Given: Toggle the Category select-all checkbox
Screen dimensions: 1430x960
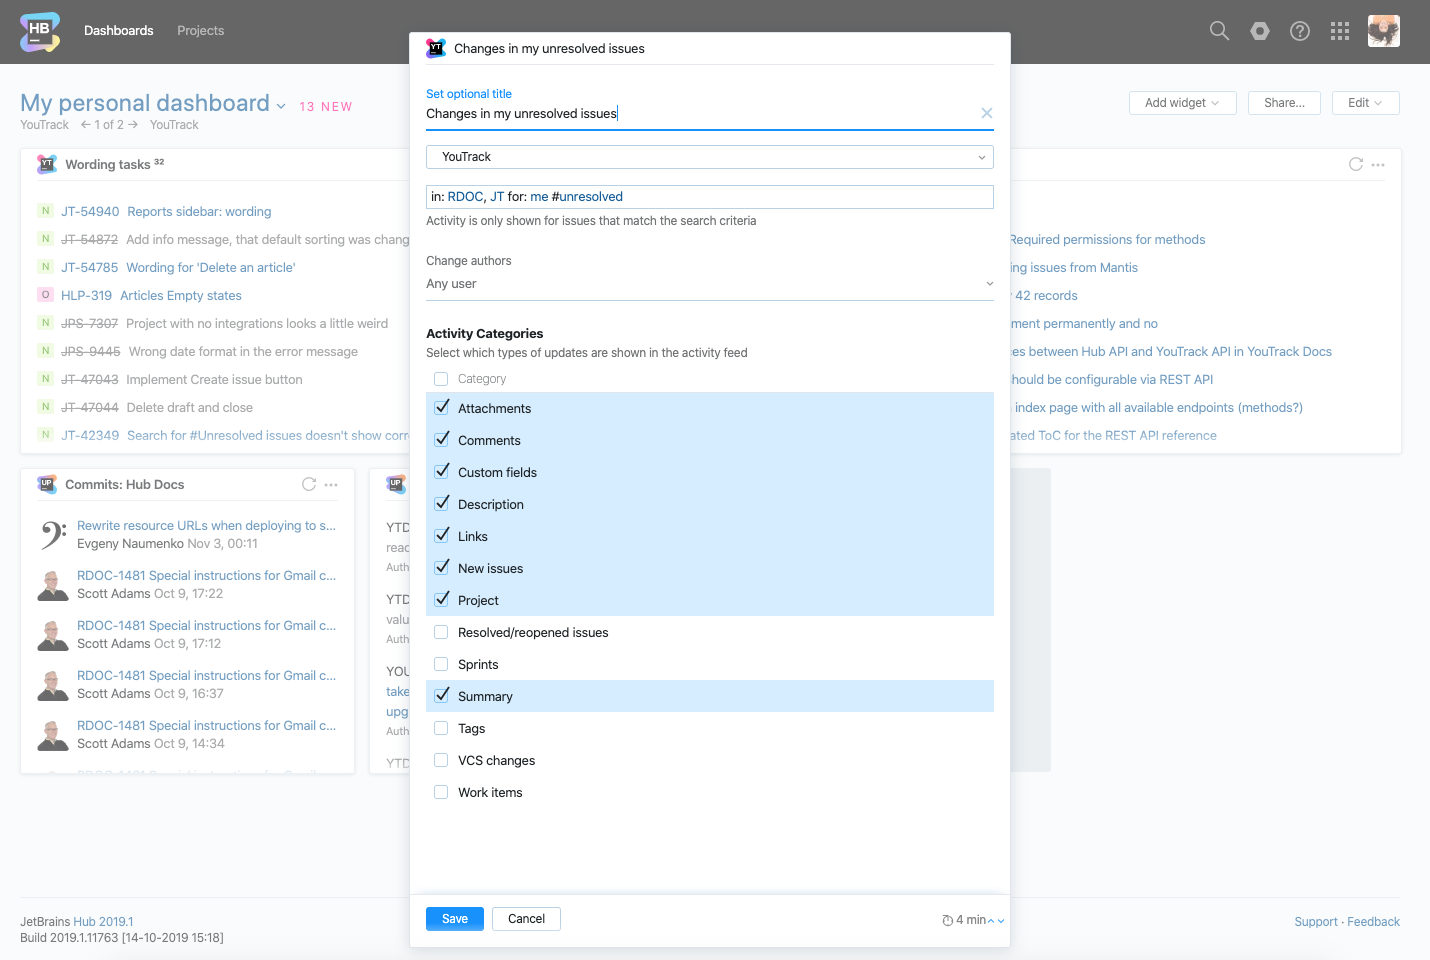Looking at the screenshot, I should (x=441, y=379).
